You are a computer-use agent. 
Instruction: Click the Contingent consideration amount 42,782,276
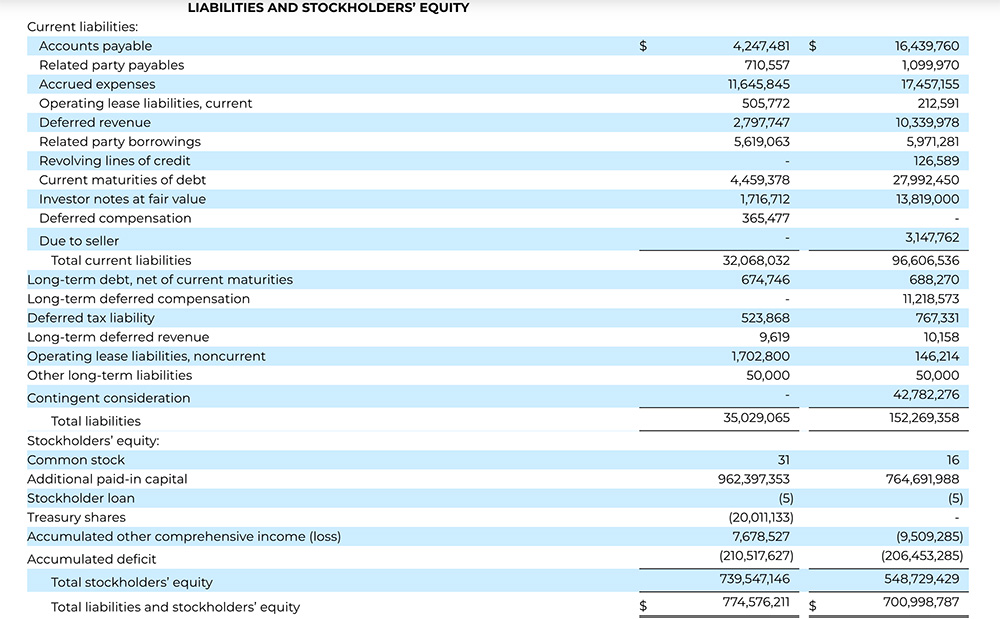926,395
